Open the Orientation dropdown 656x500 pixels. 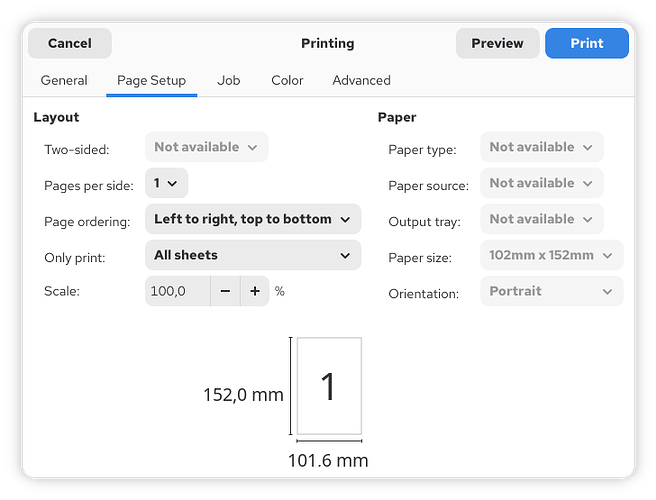pos(551,291)
